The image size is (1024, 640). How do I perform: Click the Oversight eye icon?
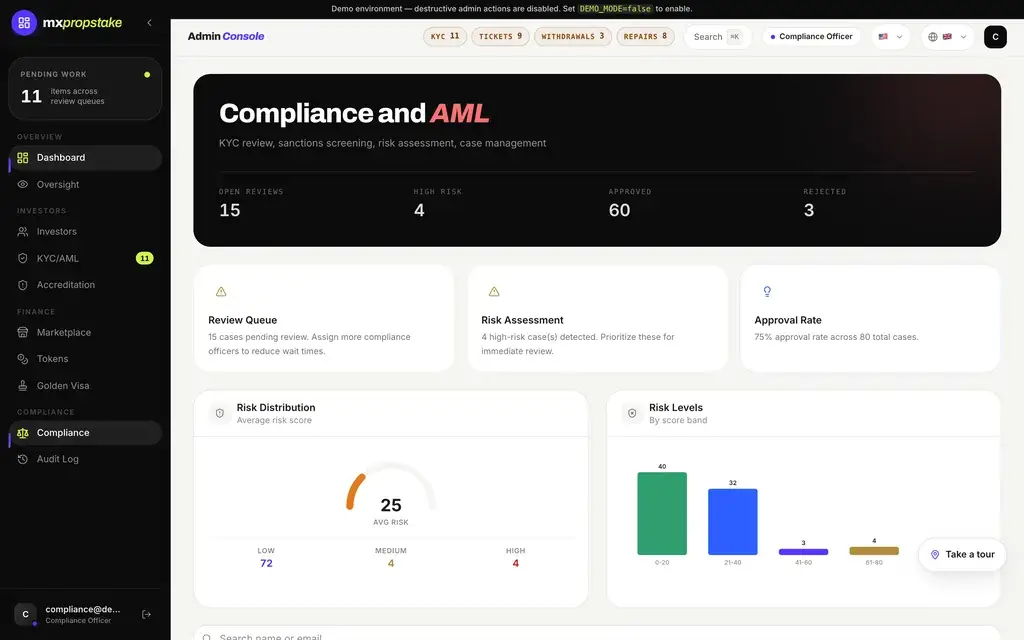pyautogui.click(x=23, y=185)
